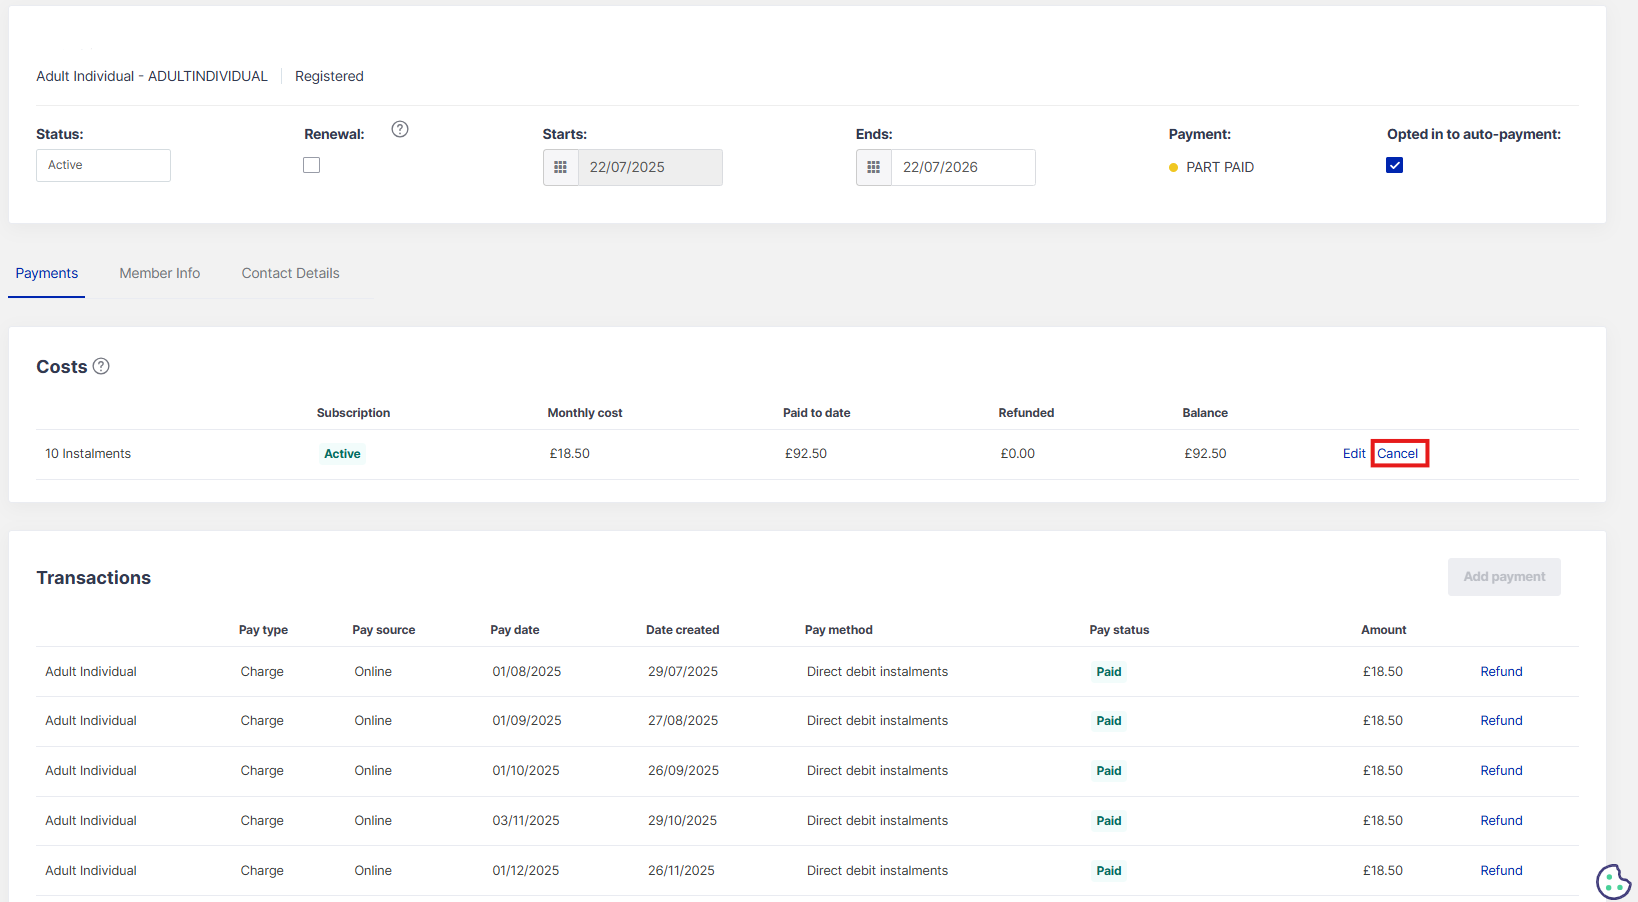Cancel the 10 Instalments subscription

coord(1398,453)
